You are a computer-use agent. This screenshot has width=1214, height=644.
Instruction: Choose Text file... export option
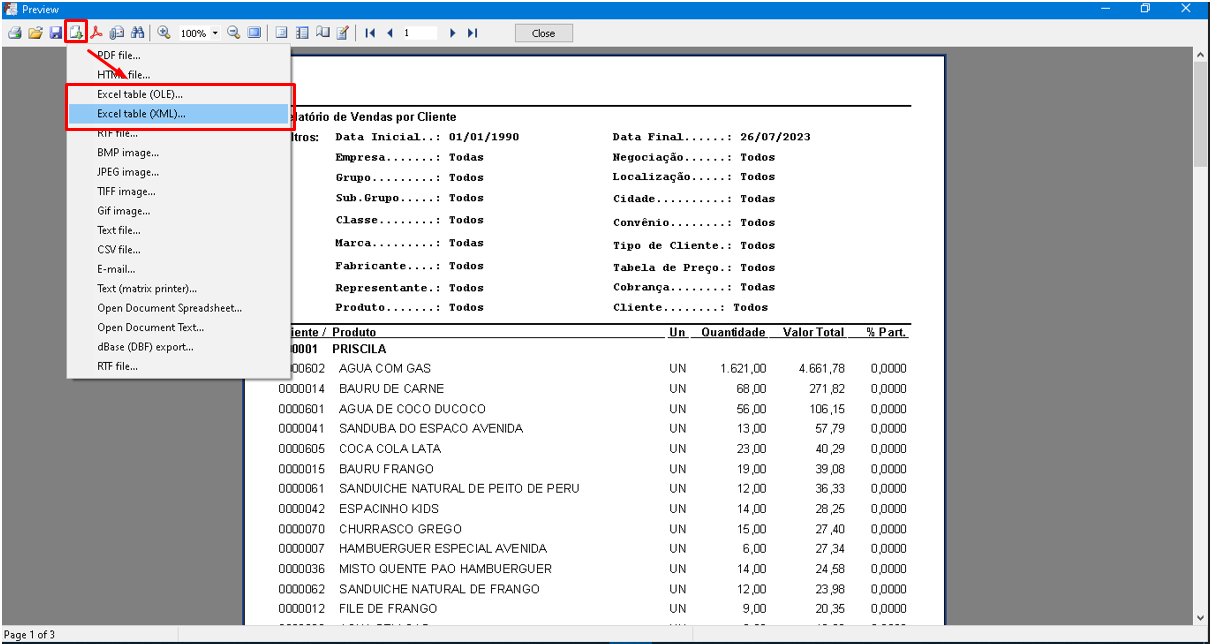tap(119, 230)
